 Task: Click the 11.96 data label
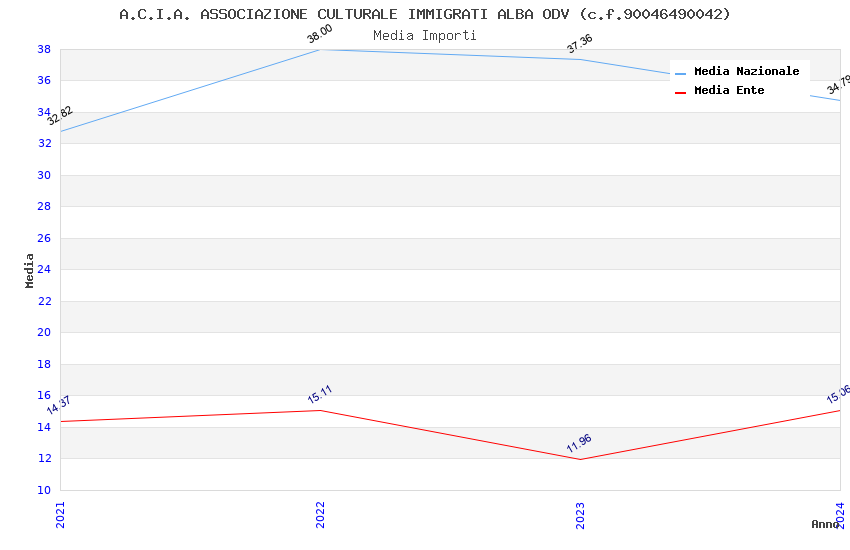point(579,443)
